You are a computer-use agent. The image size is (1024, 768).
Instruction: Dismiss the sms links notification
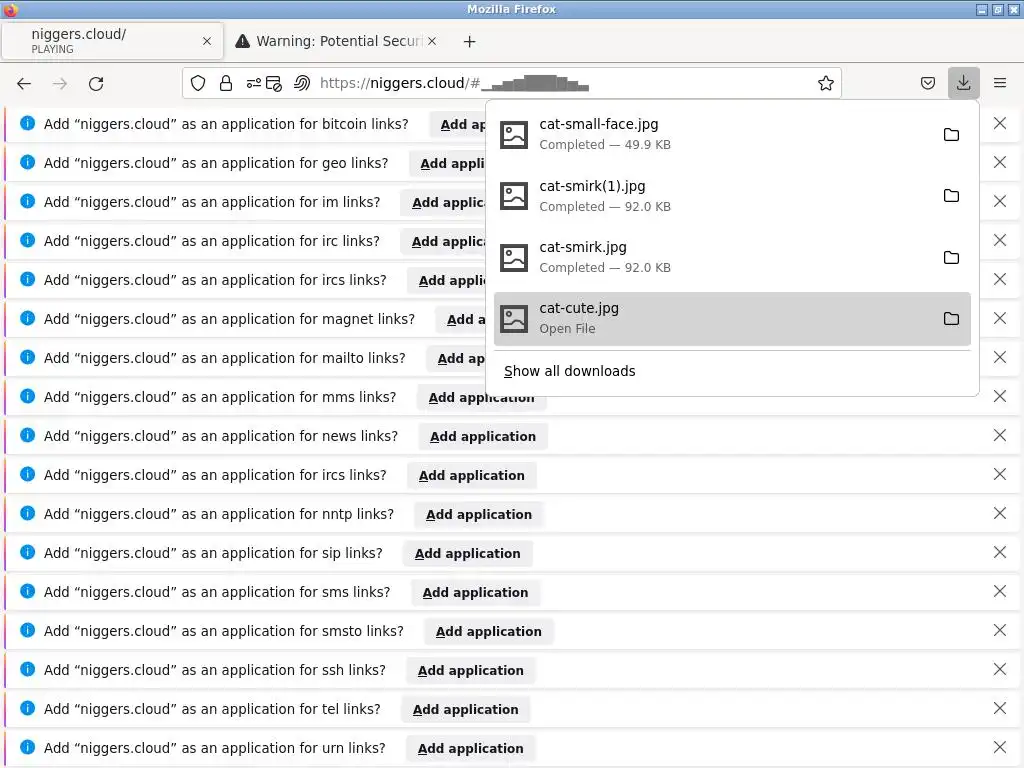click(1000, 591)
